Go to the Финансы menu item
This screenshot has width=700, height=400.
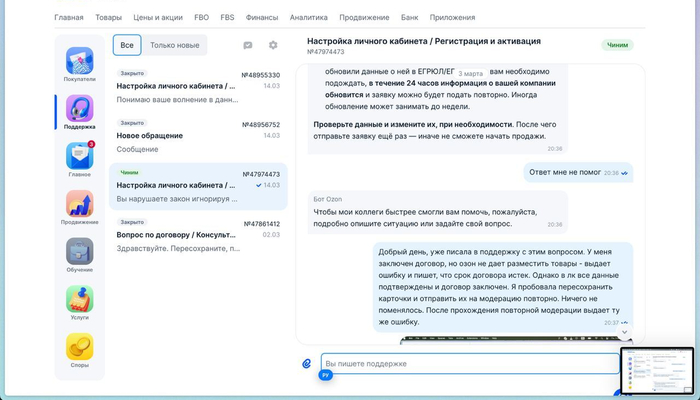tap(261, 17)
